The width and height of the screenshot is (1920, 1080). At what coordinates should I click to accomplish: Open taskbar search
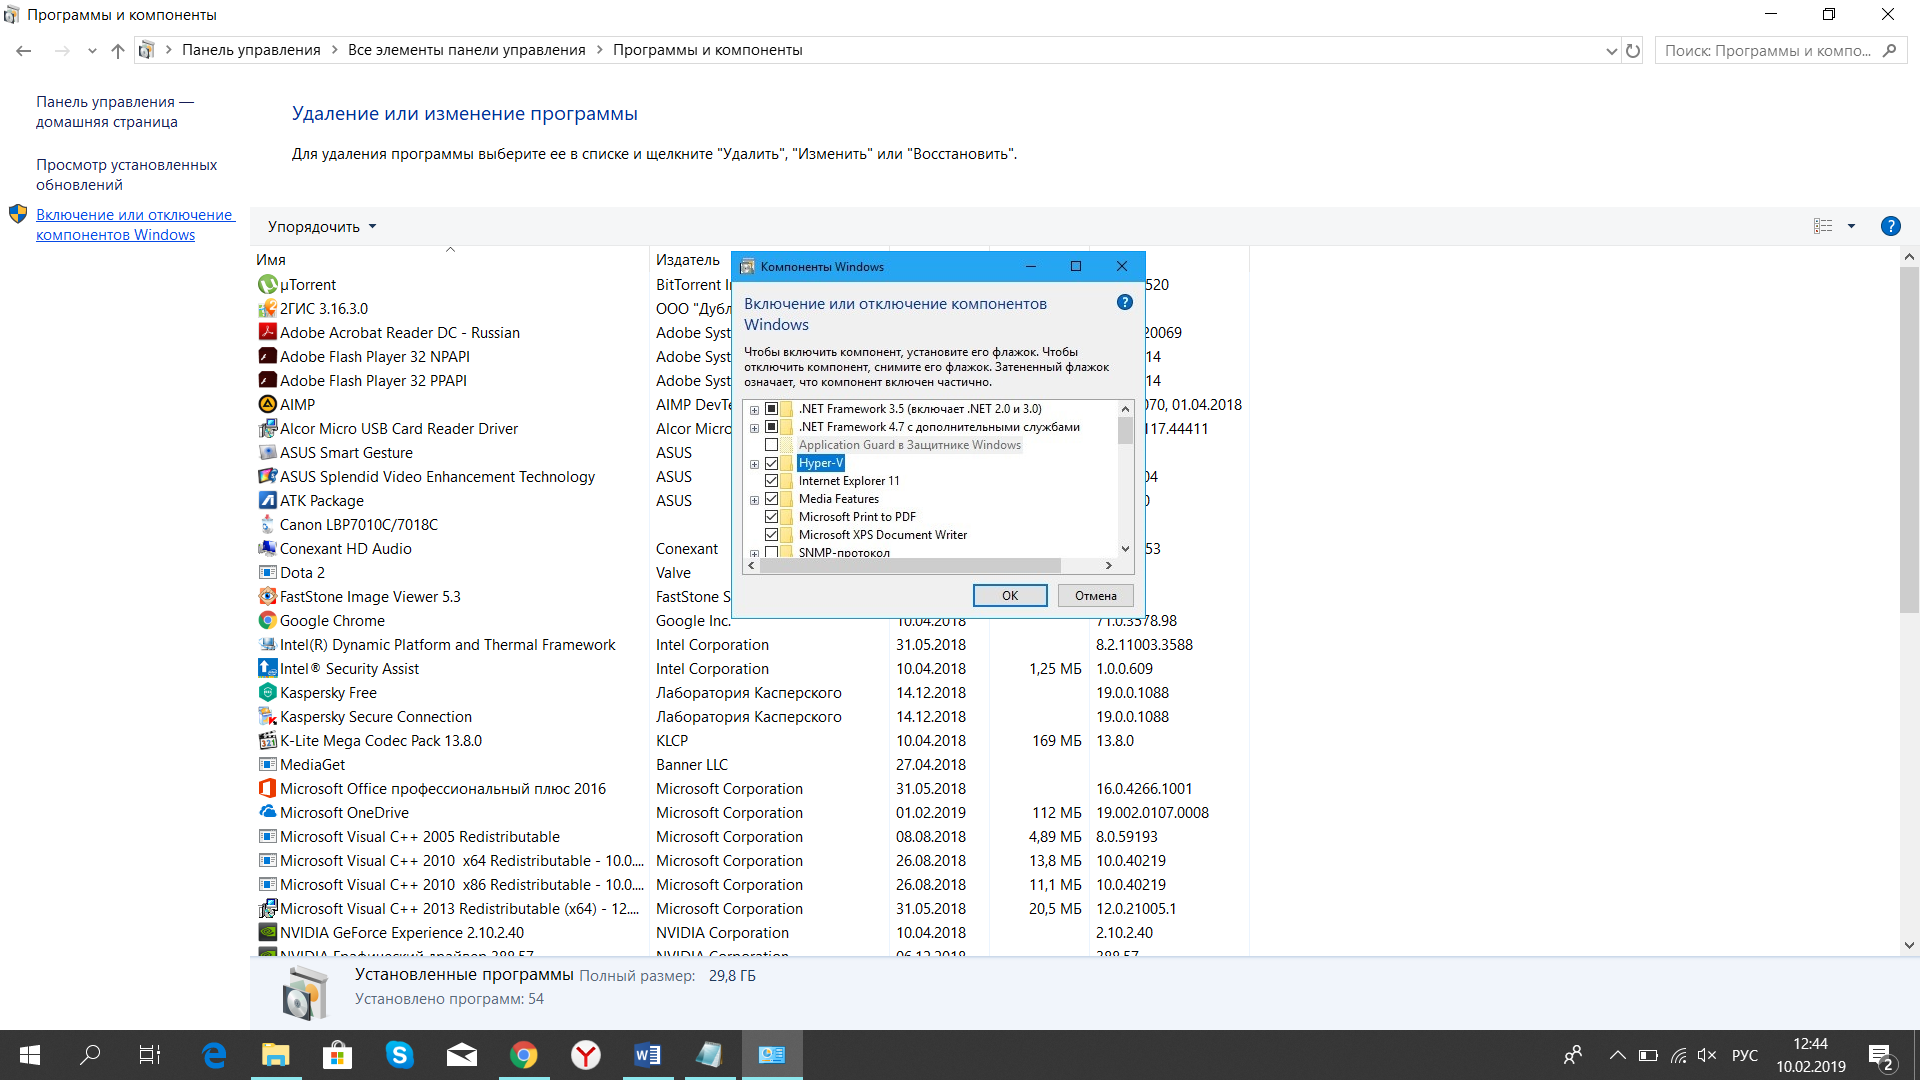[90, 1055]
